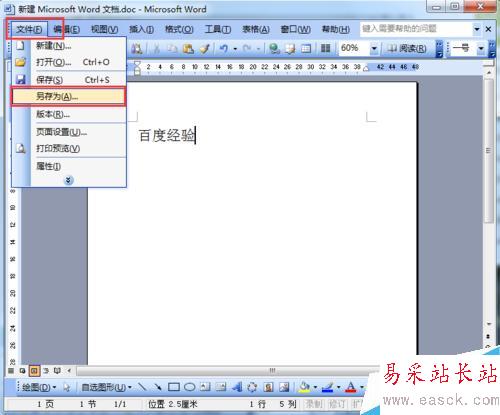Open the Redo history dropdown arrow

pyautogui.click(x=259, y=49)
